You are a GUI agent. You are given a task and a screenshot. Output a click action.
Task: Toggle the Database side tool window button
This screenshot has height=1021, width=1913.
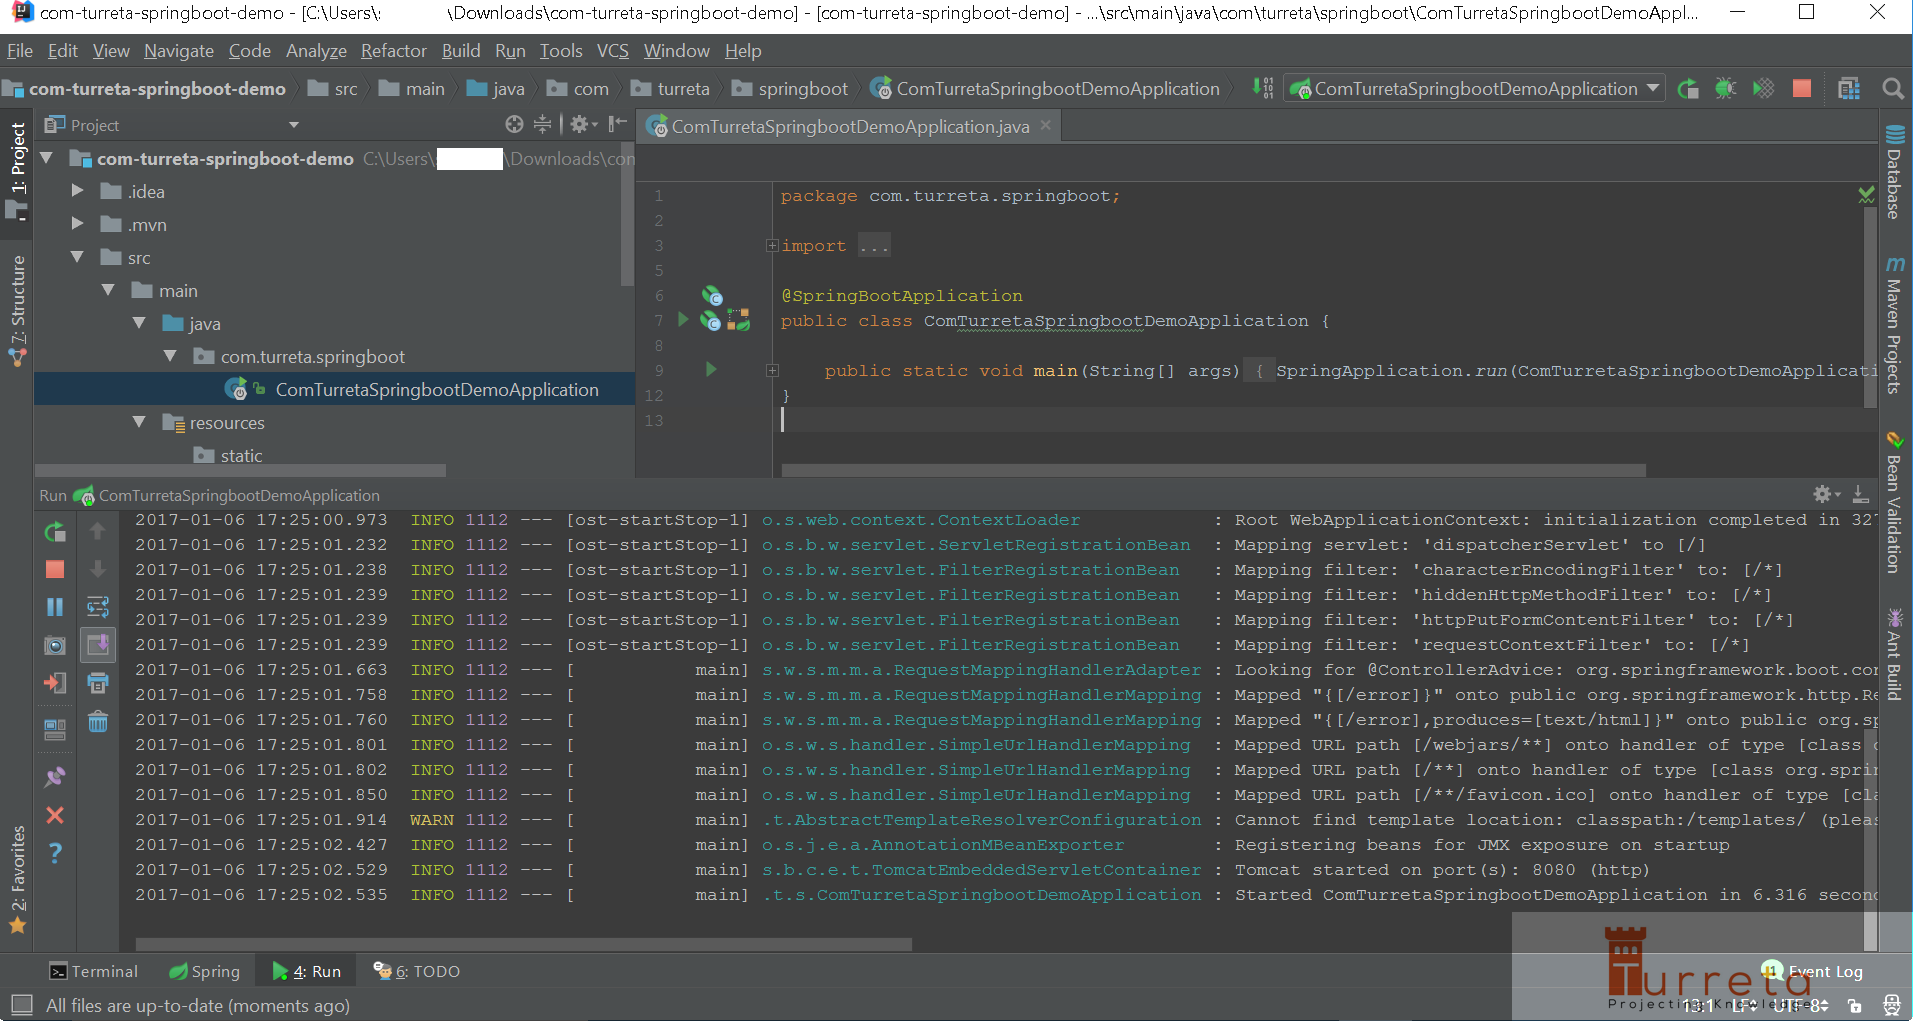click(x=1894, y=172)
